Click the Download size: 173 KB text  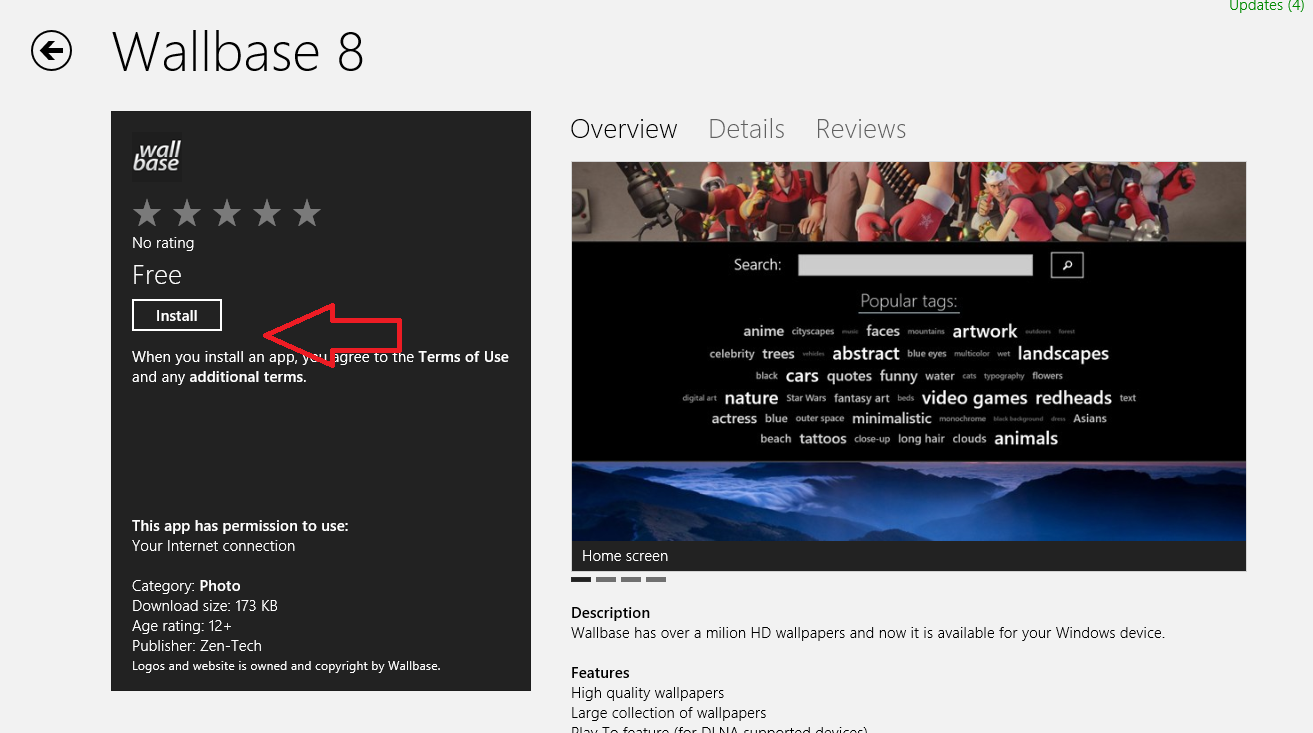(205, 606)
